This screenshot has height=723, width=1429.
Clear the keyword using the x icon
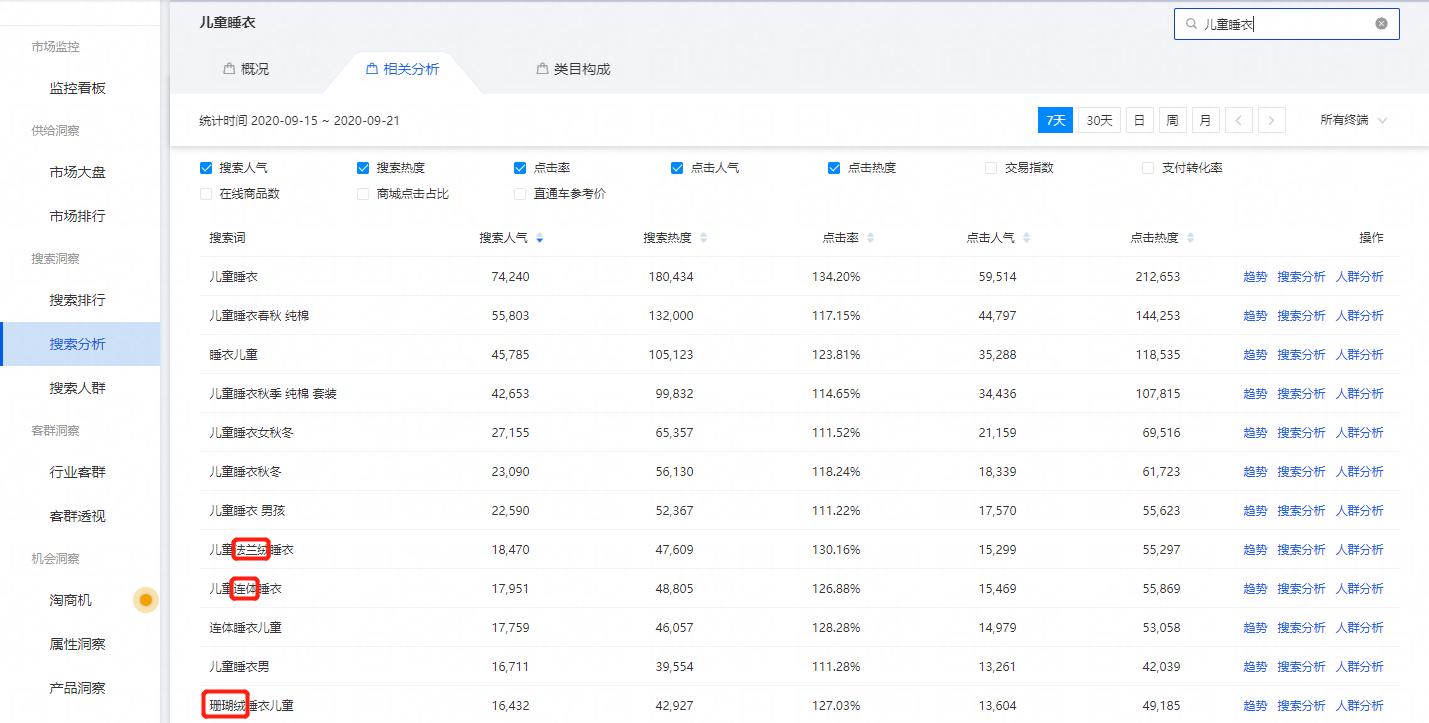(1381, 23)
